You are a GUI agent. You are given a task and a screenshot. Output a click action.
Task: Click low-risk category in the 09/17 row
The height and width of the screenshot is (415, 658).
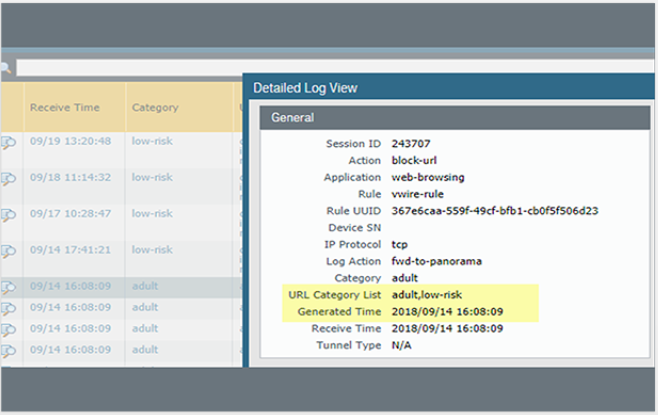click(152, 214)
